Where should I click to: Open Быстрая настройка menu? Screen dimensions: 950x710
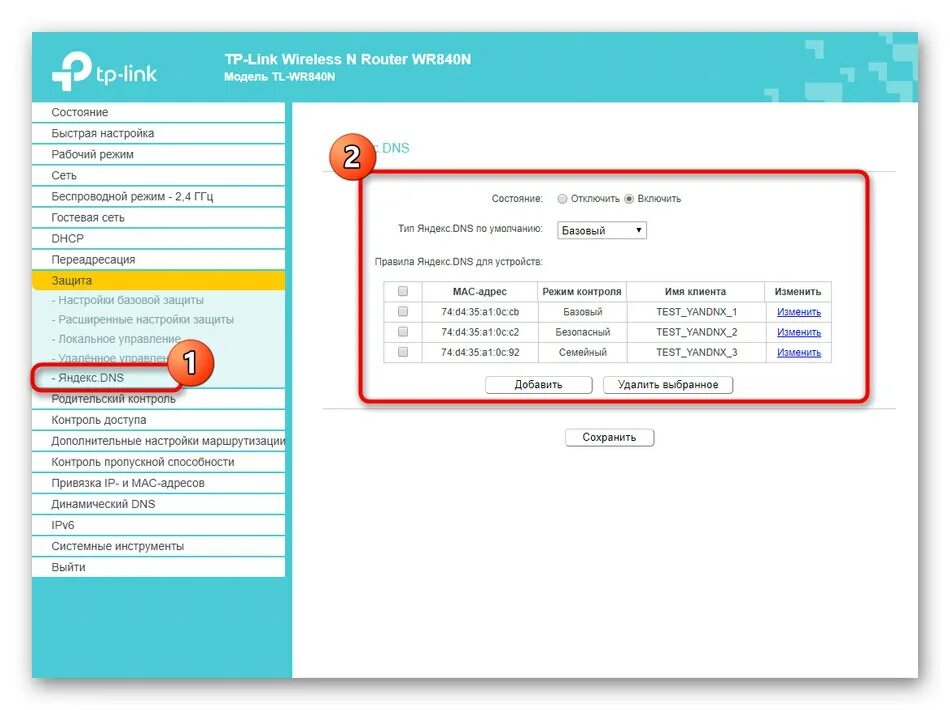tap(158, 133)
